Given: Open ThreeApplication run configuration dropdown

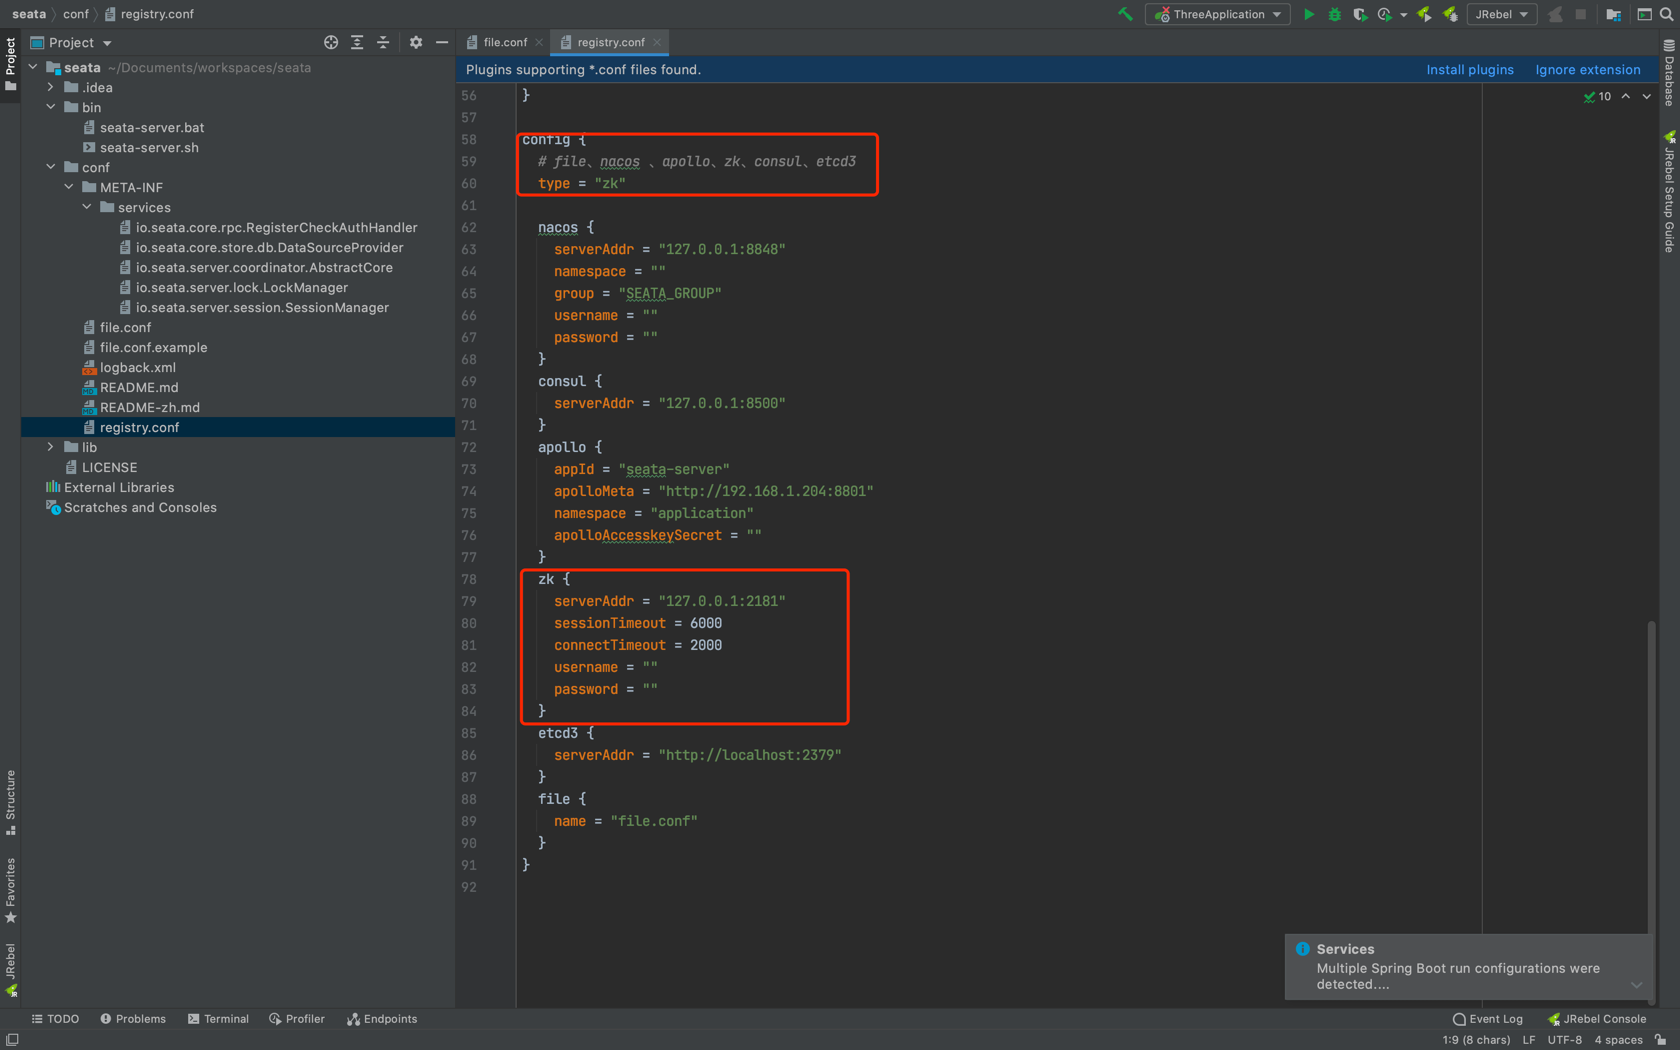Looking at the screenshot, I should (x=1218, y=14).
